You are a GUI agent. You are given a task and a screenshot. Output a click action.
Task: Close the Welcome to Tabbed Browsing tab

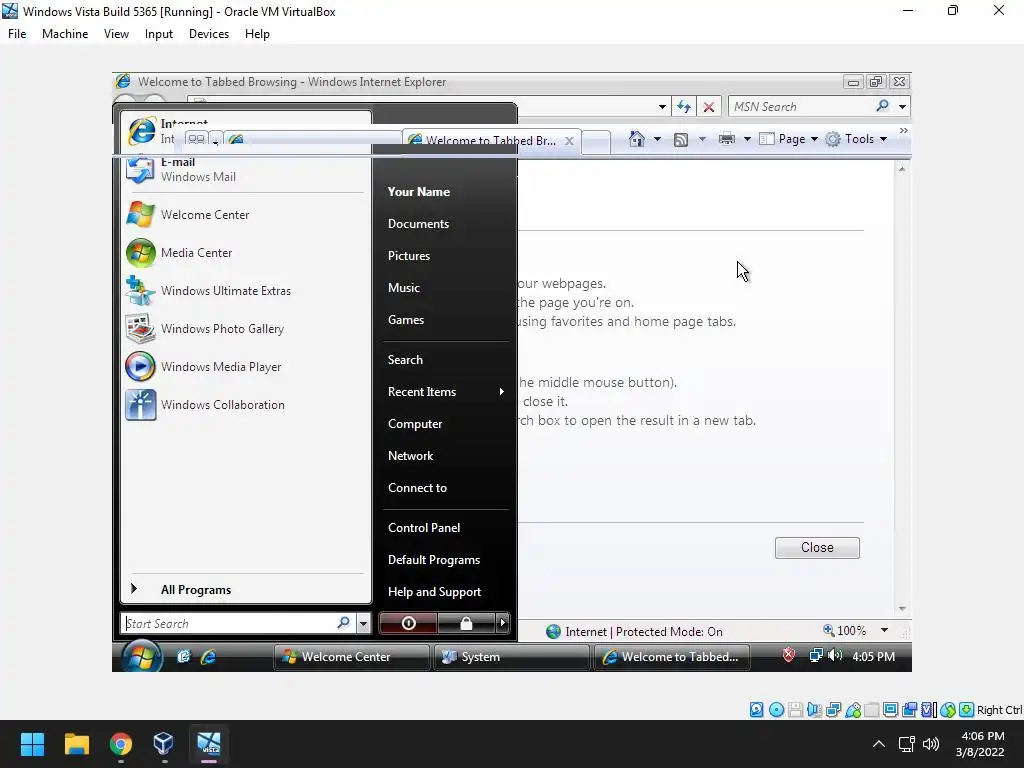[x=569, y=141]
